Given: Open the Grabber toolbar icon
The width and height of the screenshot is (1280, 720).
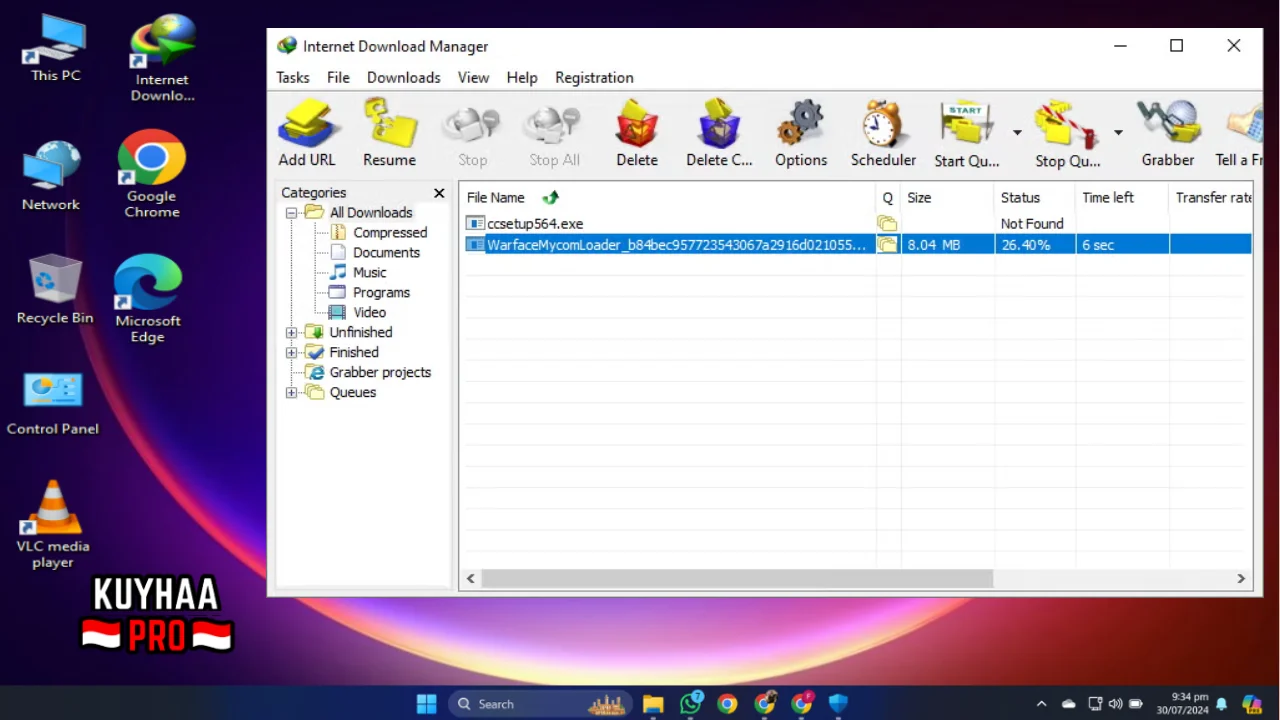Looking at the screenshot, I should 1168,133.
